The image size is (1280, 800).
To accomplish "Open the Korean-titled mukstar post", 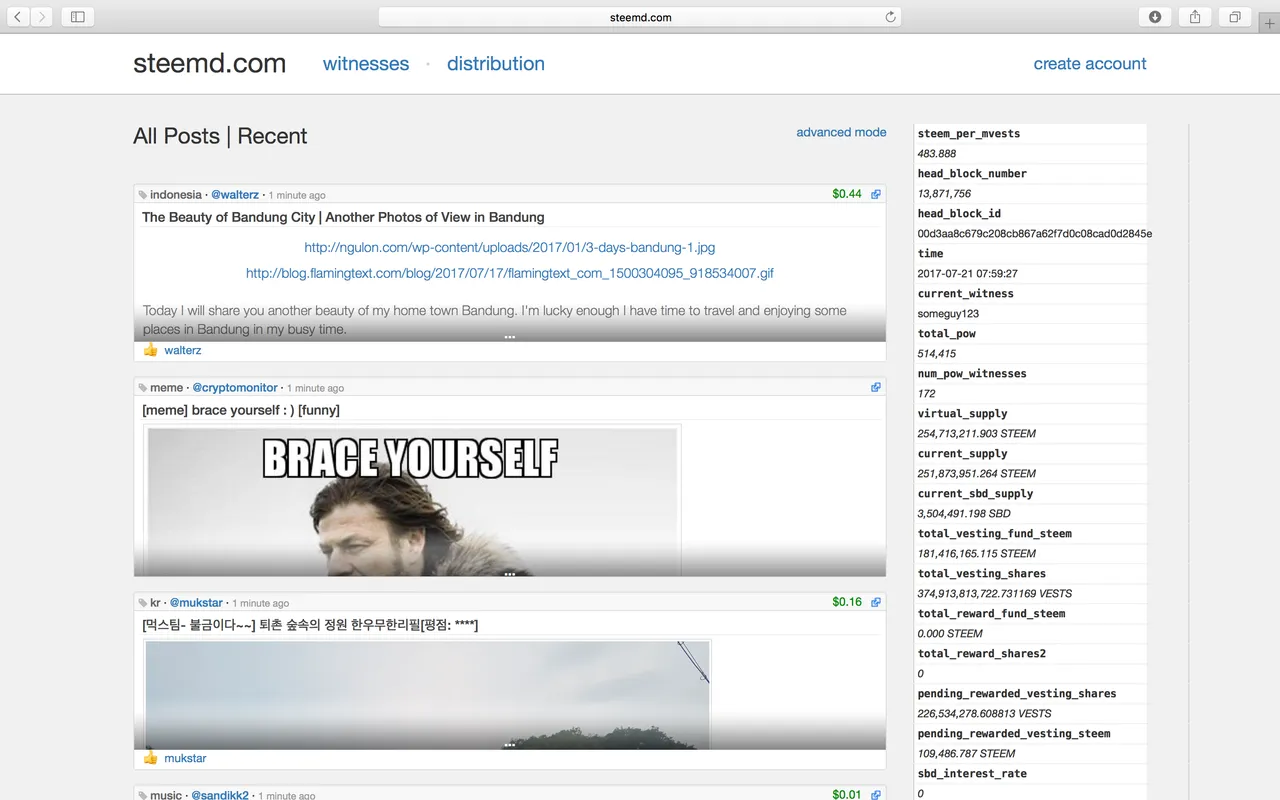I will pos(310,625).
